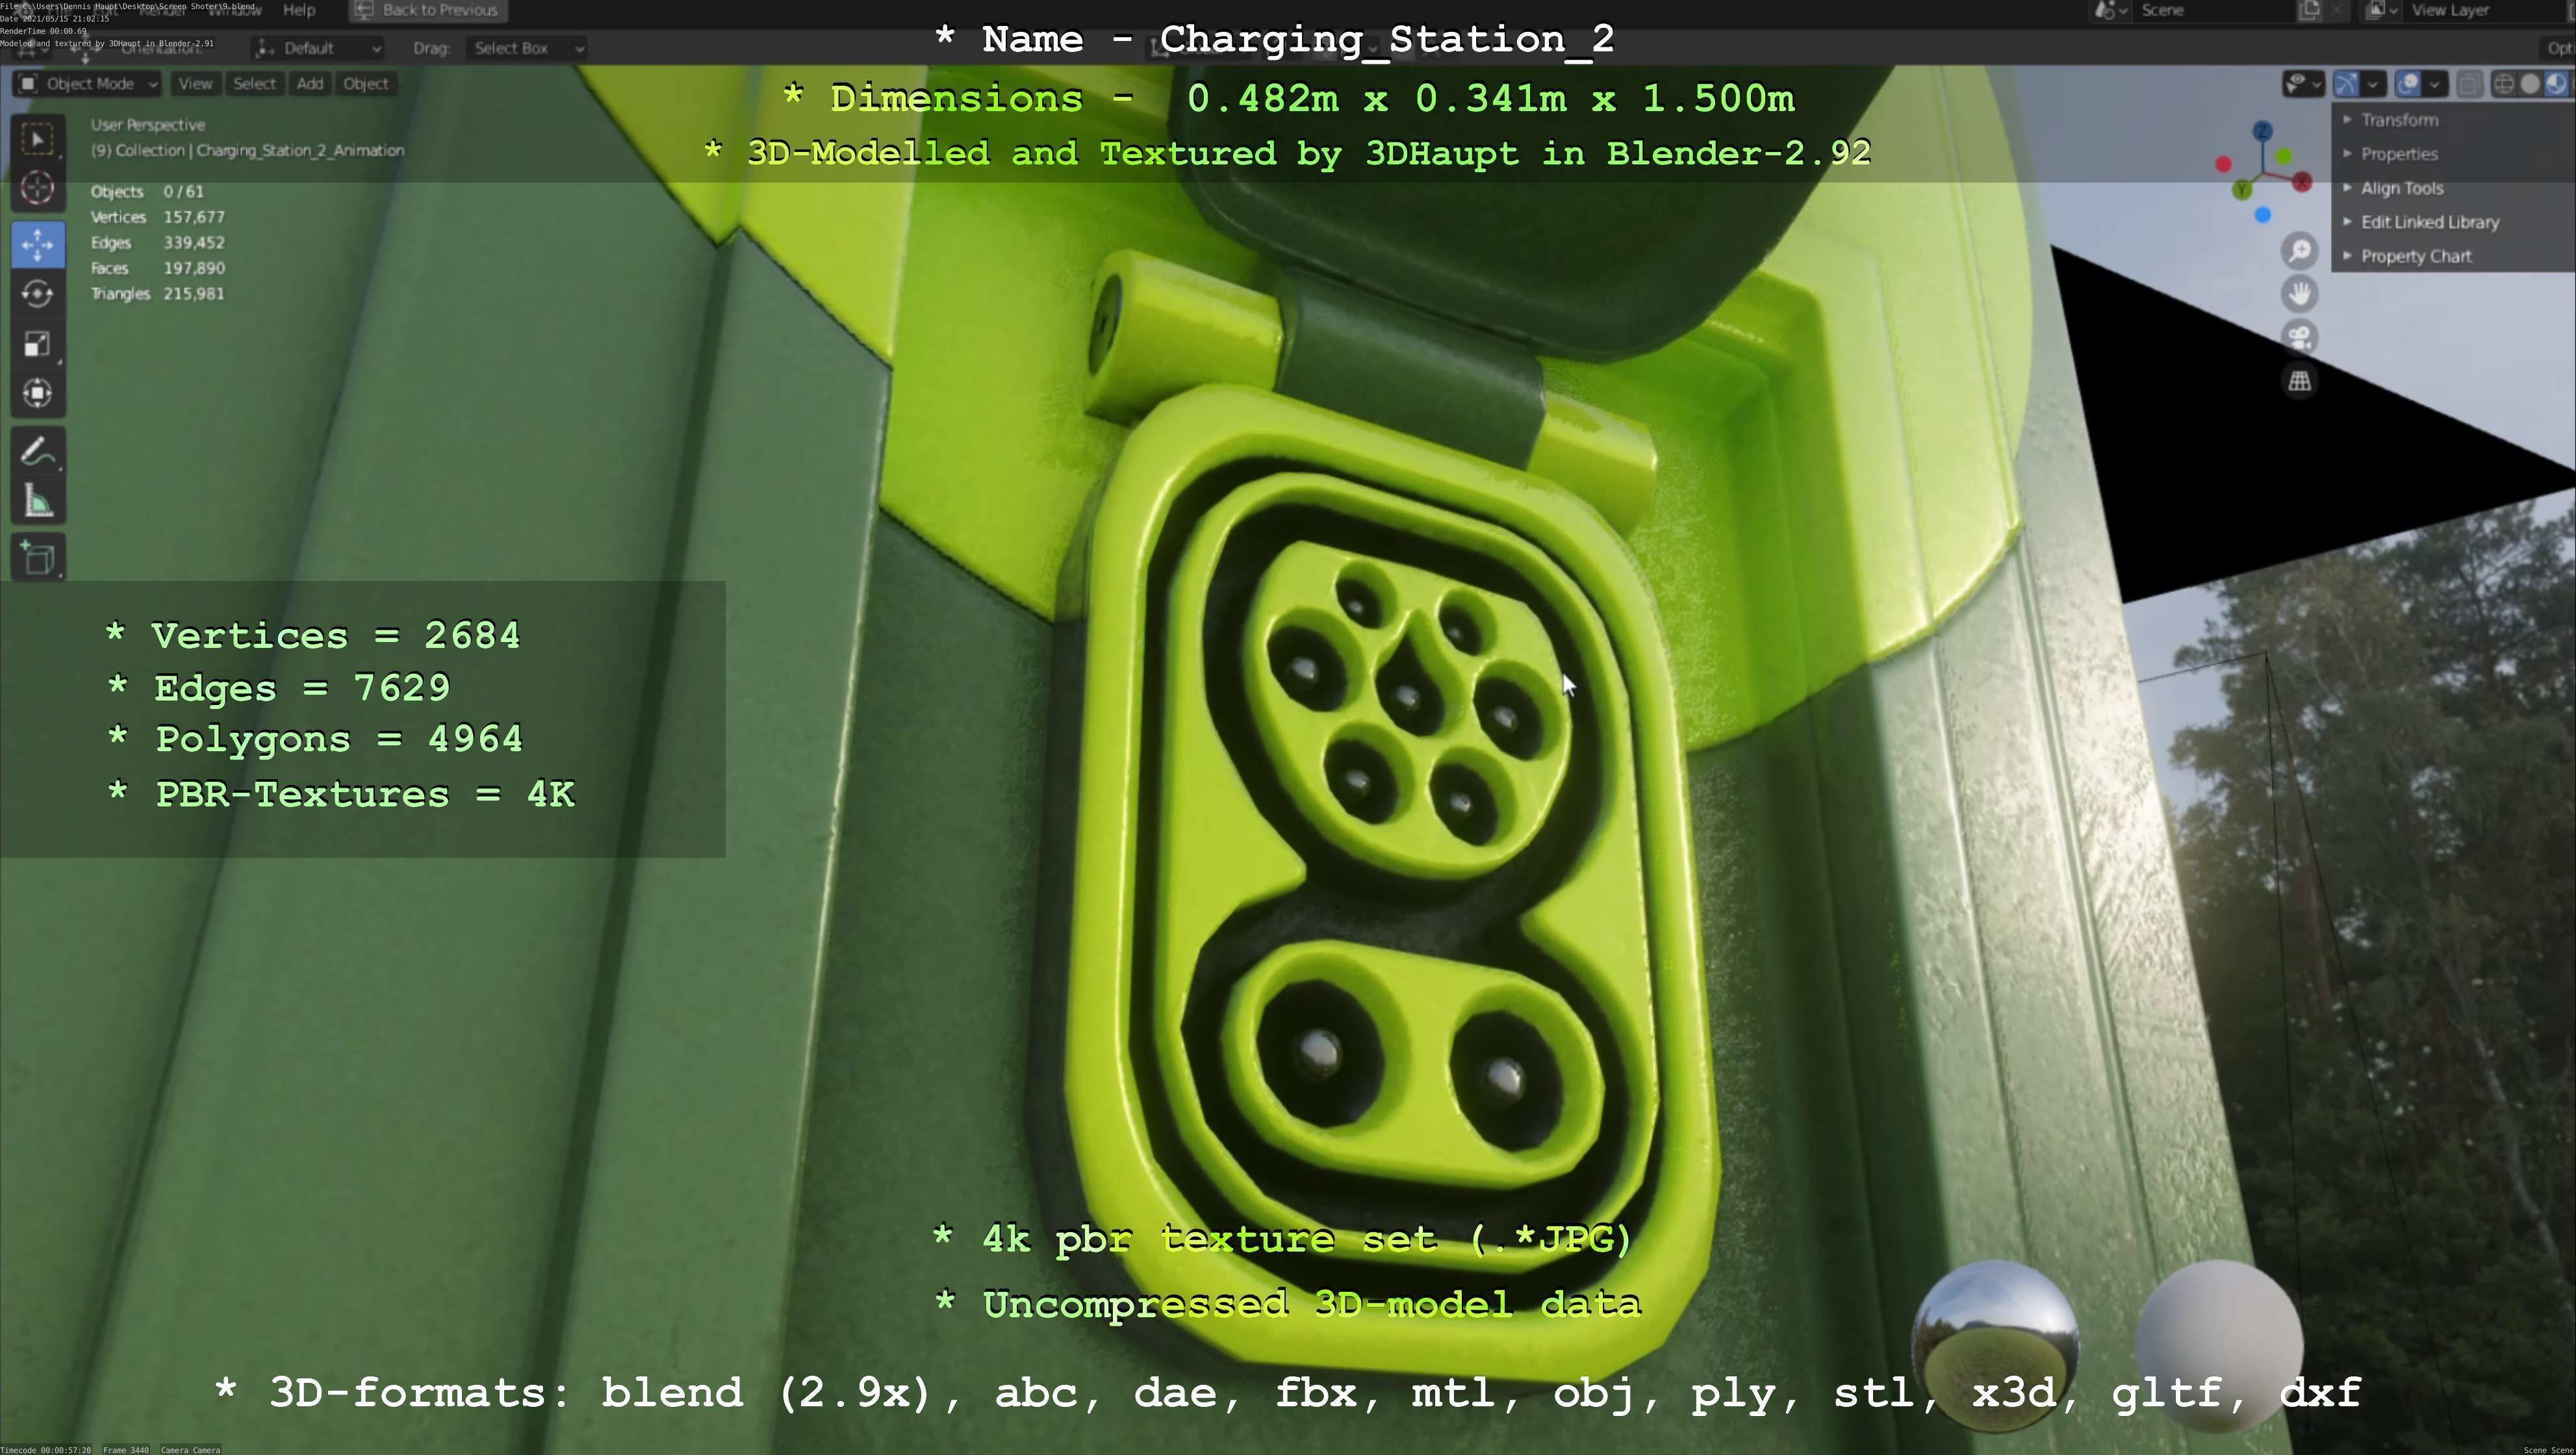This screenshot has width=2576, height=1455.
Task: Toggle camera view with camera icon
Action: point(2300,337)
